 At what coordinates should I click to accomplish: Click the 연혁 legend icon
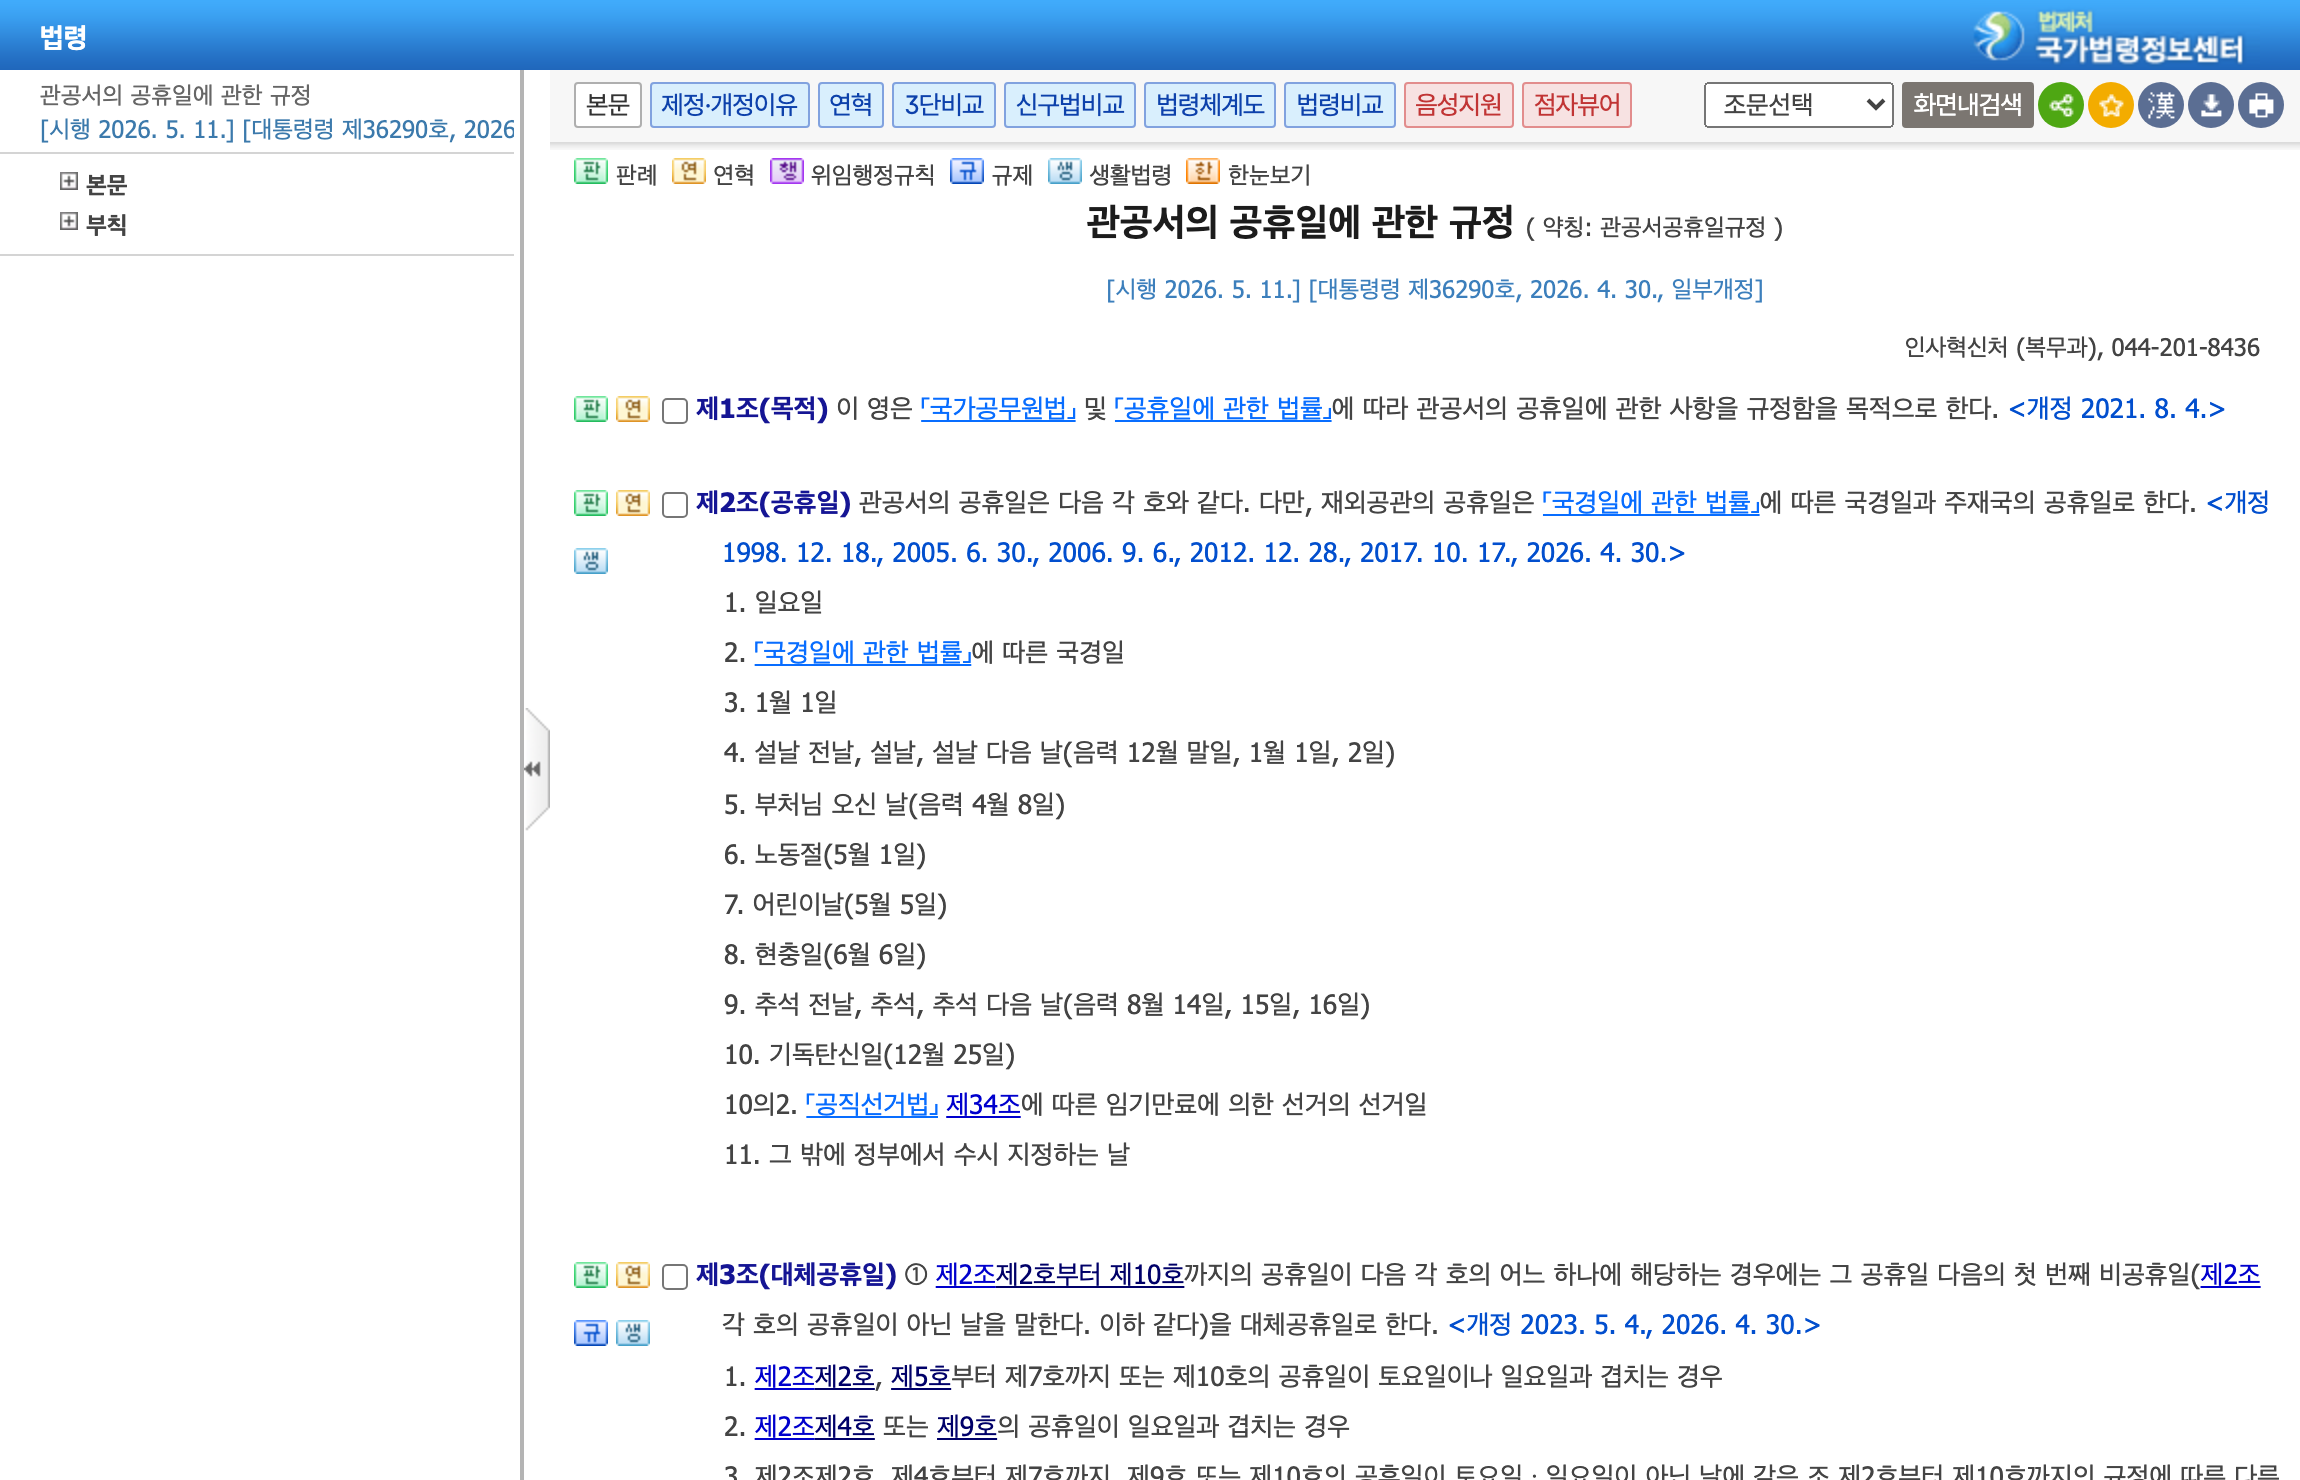coord(689,172)
